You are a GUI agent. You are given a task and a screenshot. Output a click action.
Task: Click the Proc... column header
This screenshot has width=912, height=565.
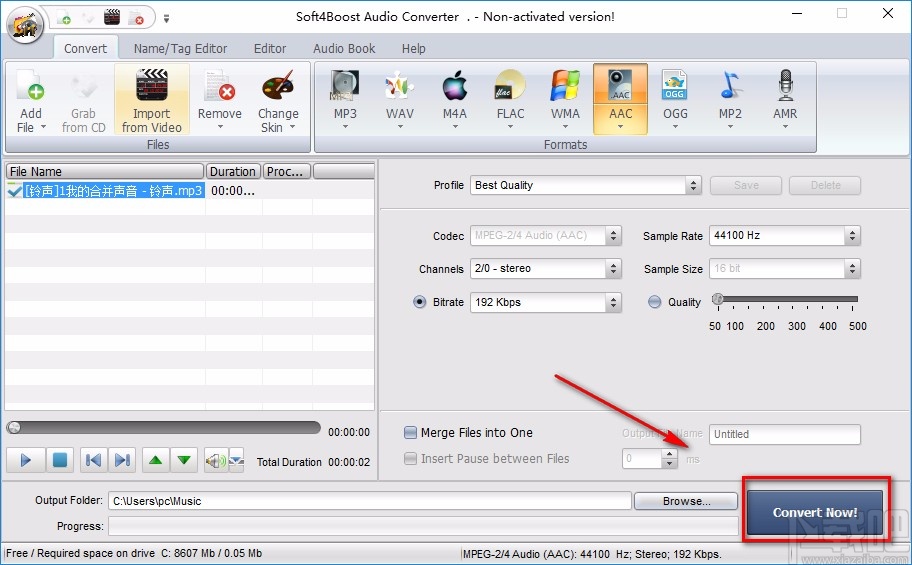pyautogui.click(x=287, y=172)
